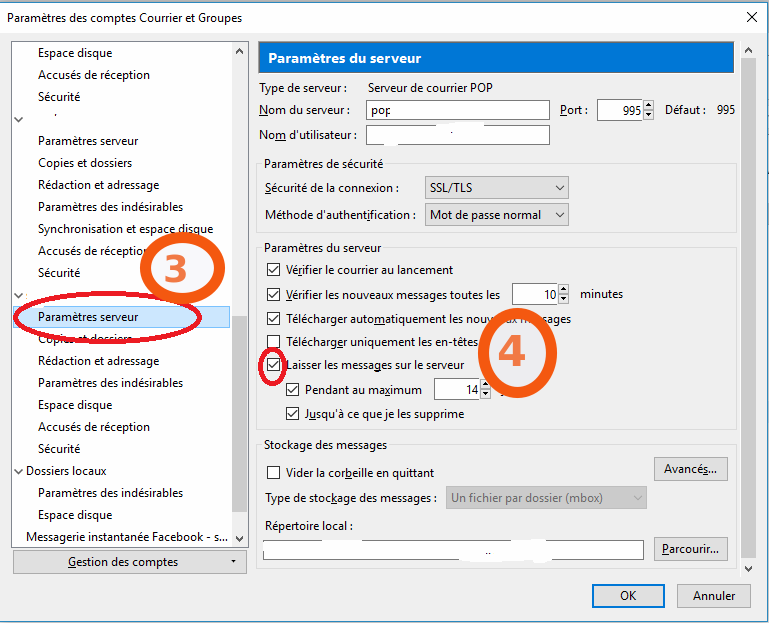Decrease check interval minutes with down arrow

[564, 299]
